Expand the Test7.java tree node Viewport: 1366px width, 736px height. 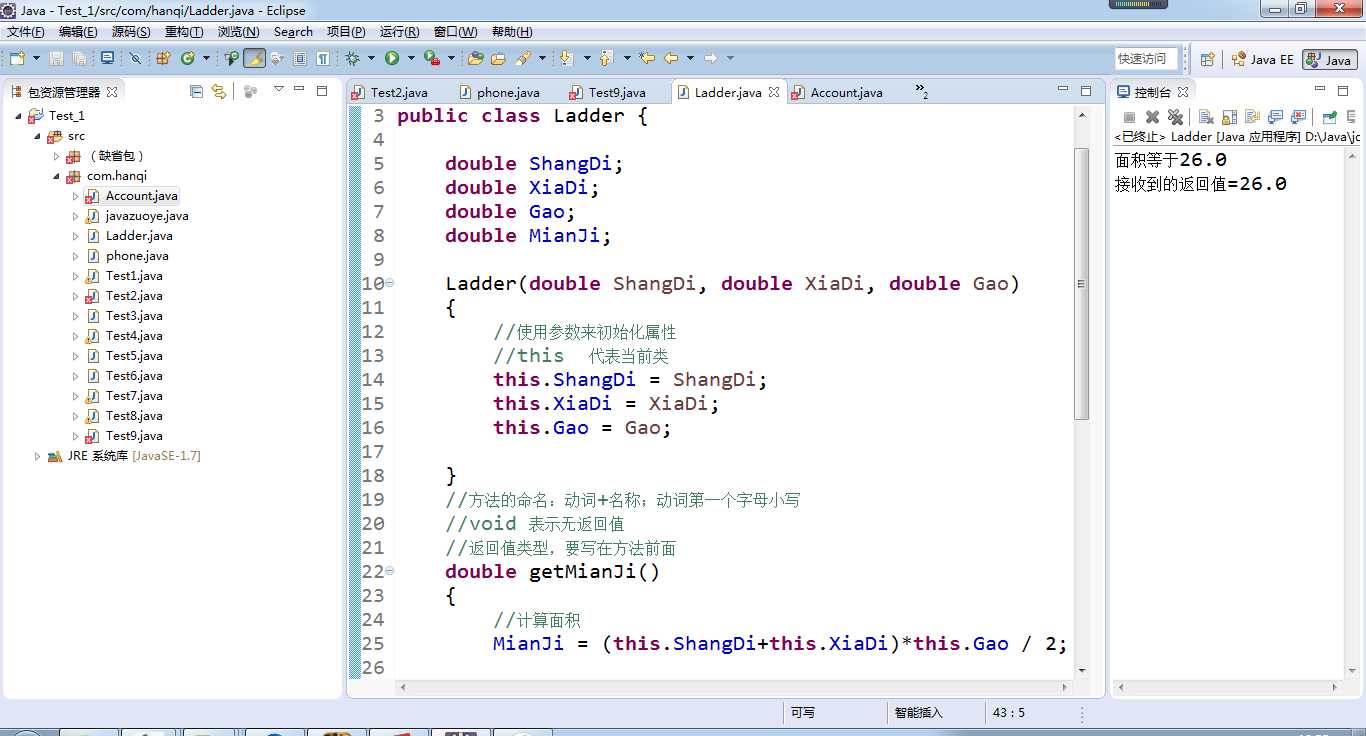click(x=76, y=396)
